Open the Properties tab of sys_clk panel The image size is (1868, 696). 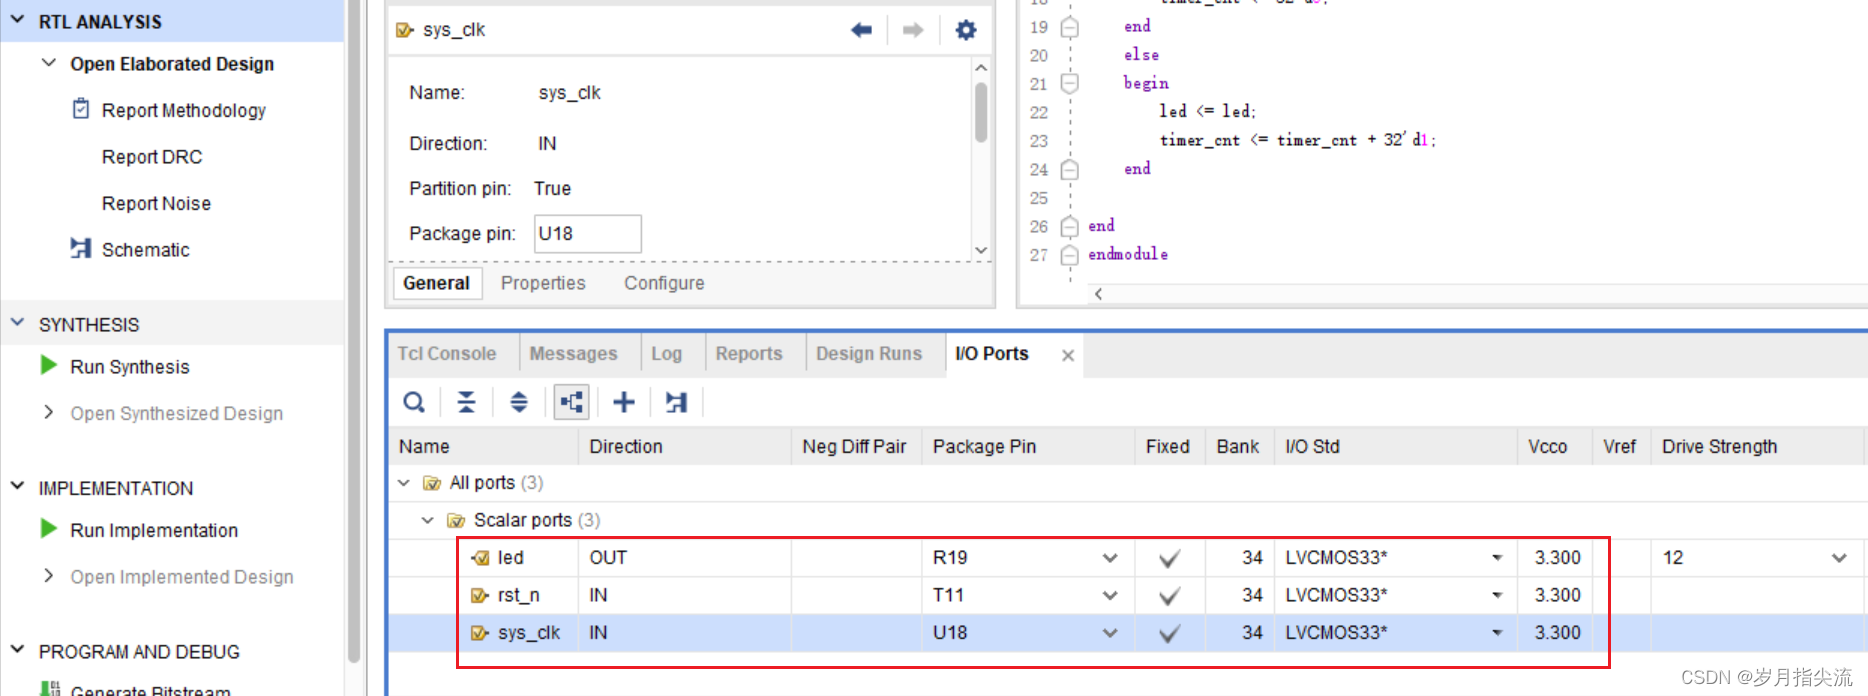pyautogui.click(x=543, y=283)
